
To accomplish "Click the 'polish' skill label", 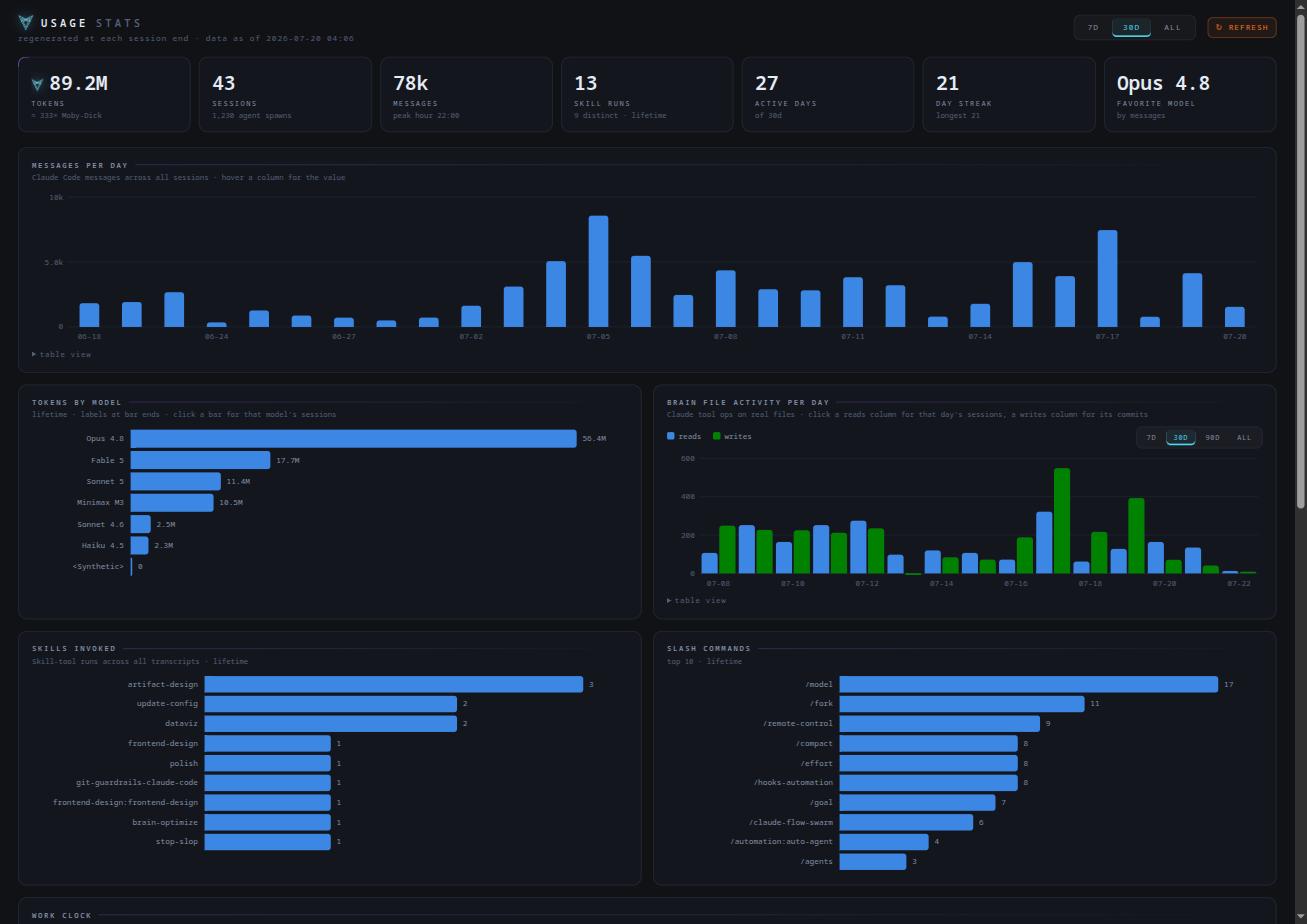I will click(x=184, y=763).
